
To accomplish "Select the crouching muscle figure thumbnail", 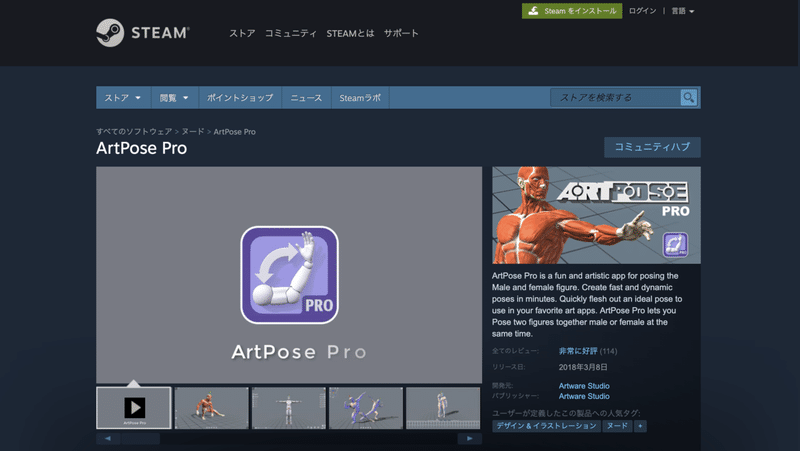I will coord(212,408).
